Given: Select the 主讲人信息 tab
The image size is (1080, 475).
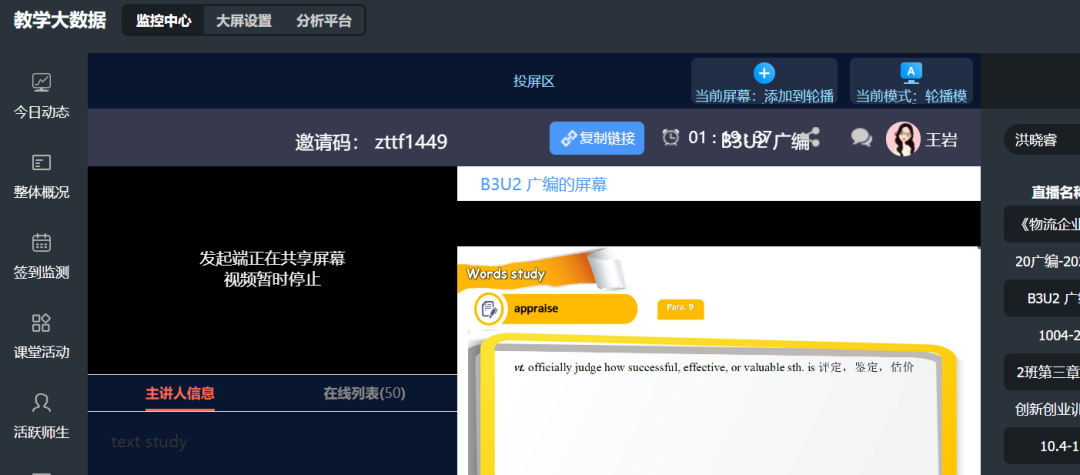Looking at the screenshot, I should pos(180,393).
